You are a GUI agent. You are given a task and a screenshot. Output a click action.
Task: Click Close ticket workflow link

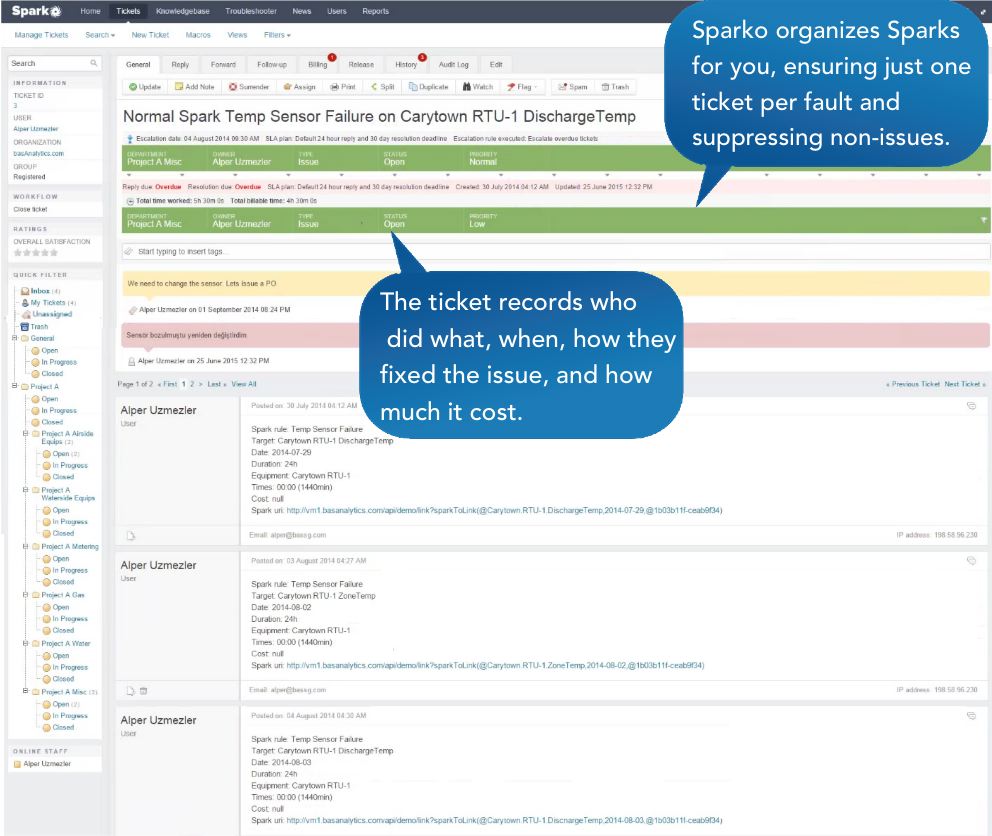pyautogui.click(x=30, y=209)
